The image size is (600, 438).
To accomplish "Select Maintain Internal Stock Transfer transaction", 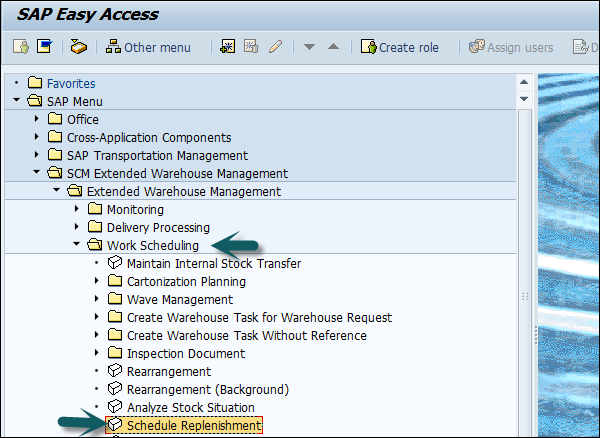I will [213, 263].
